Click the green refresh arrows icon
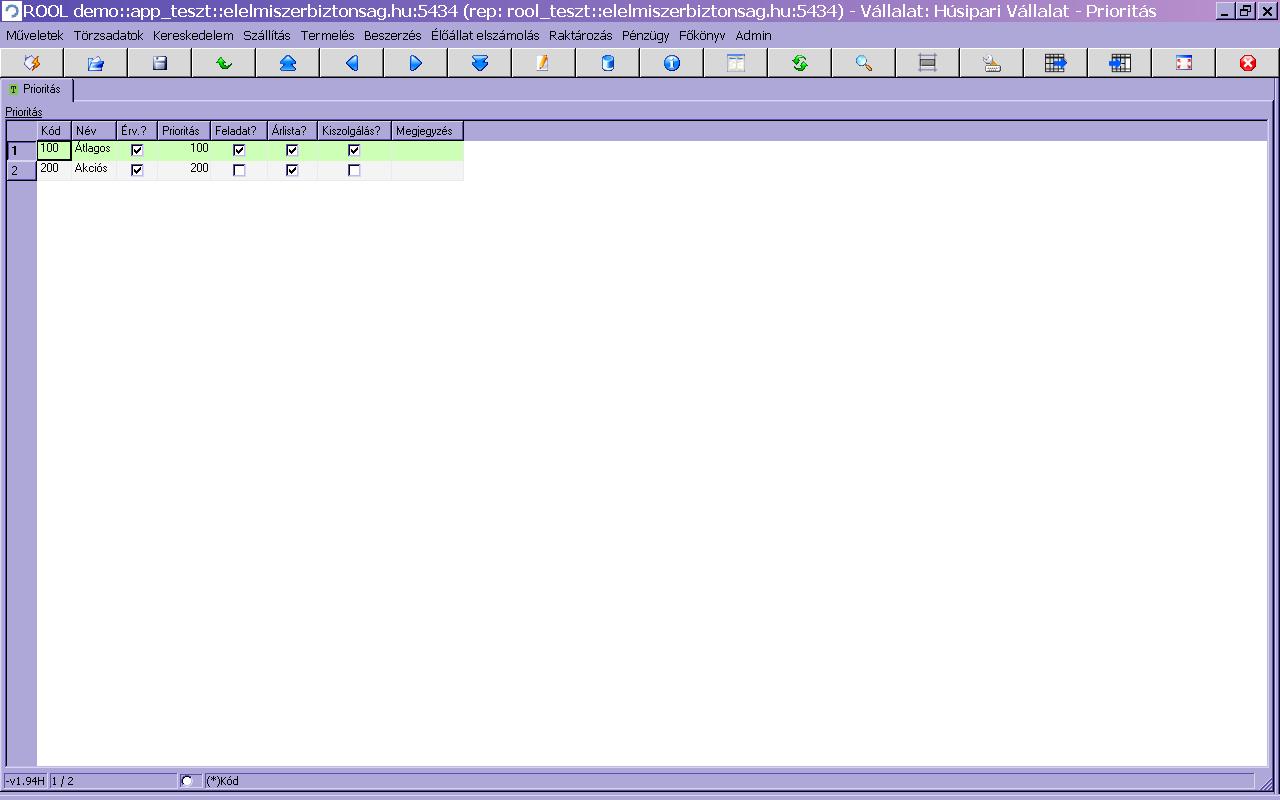 800,63
